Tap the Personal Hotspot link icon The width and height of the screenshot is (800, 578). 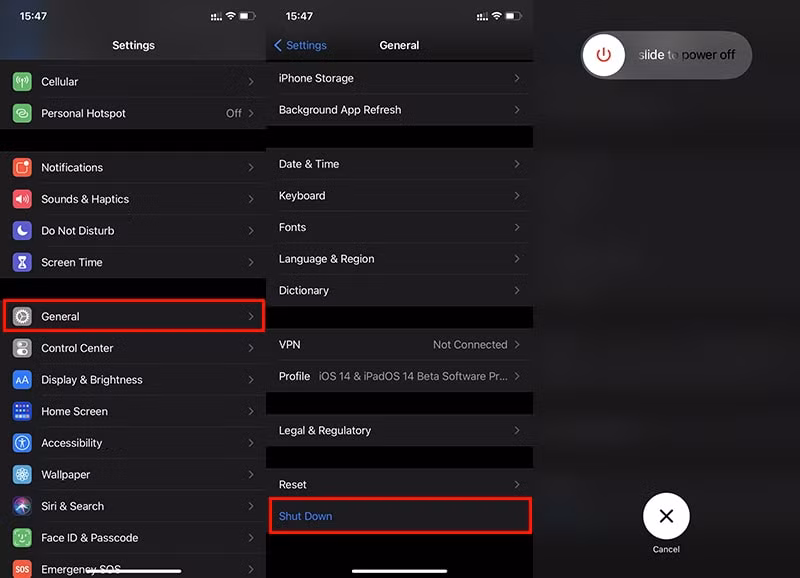point(22,113)
